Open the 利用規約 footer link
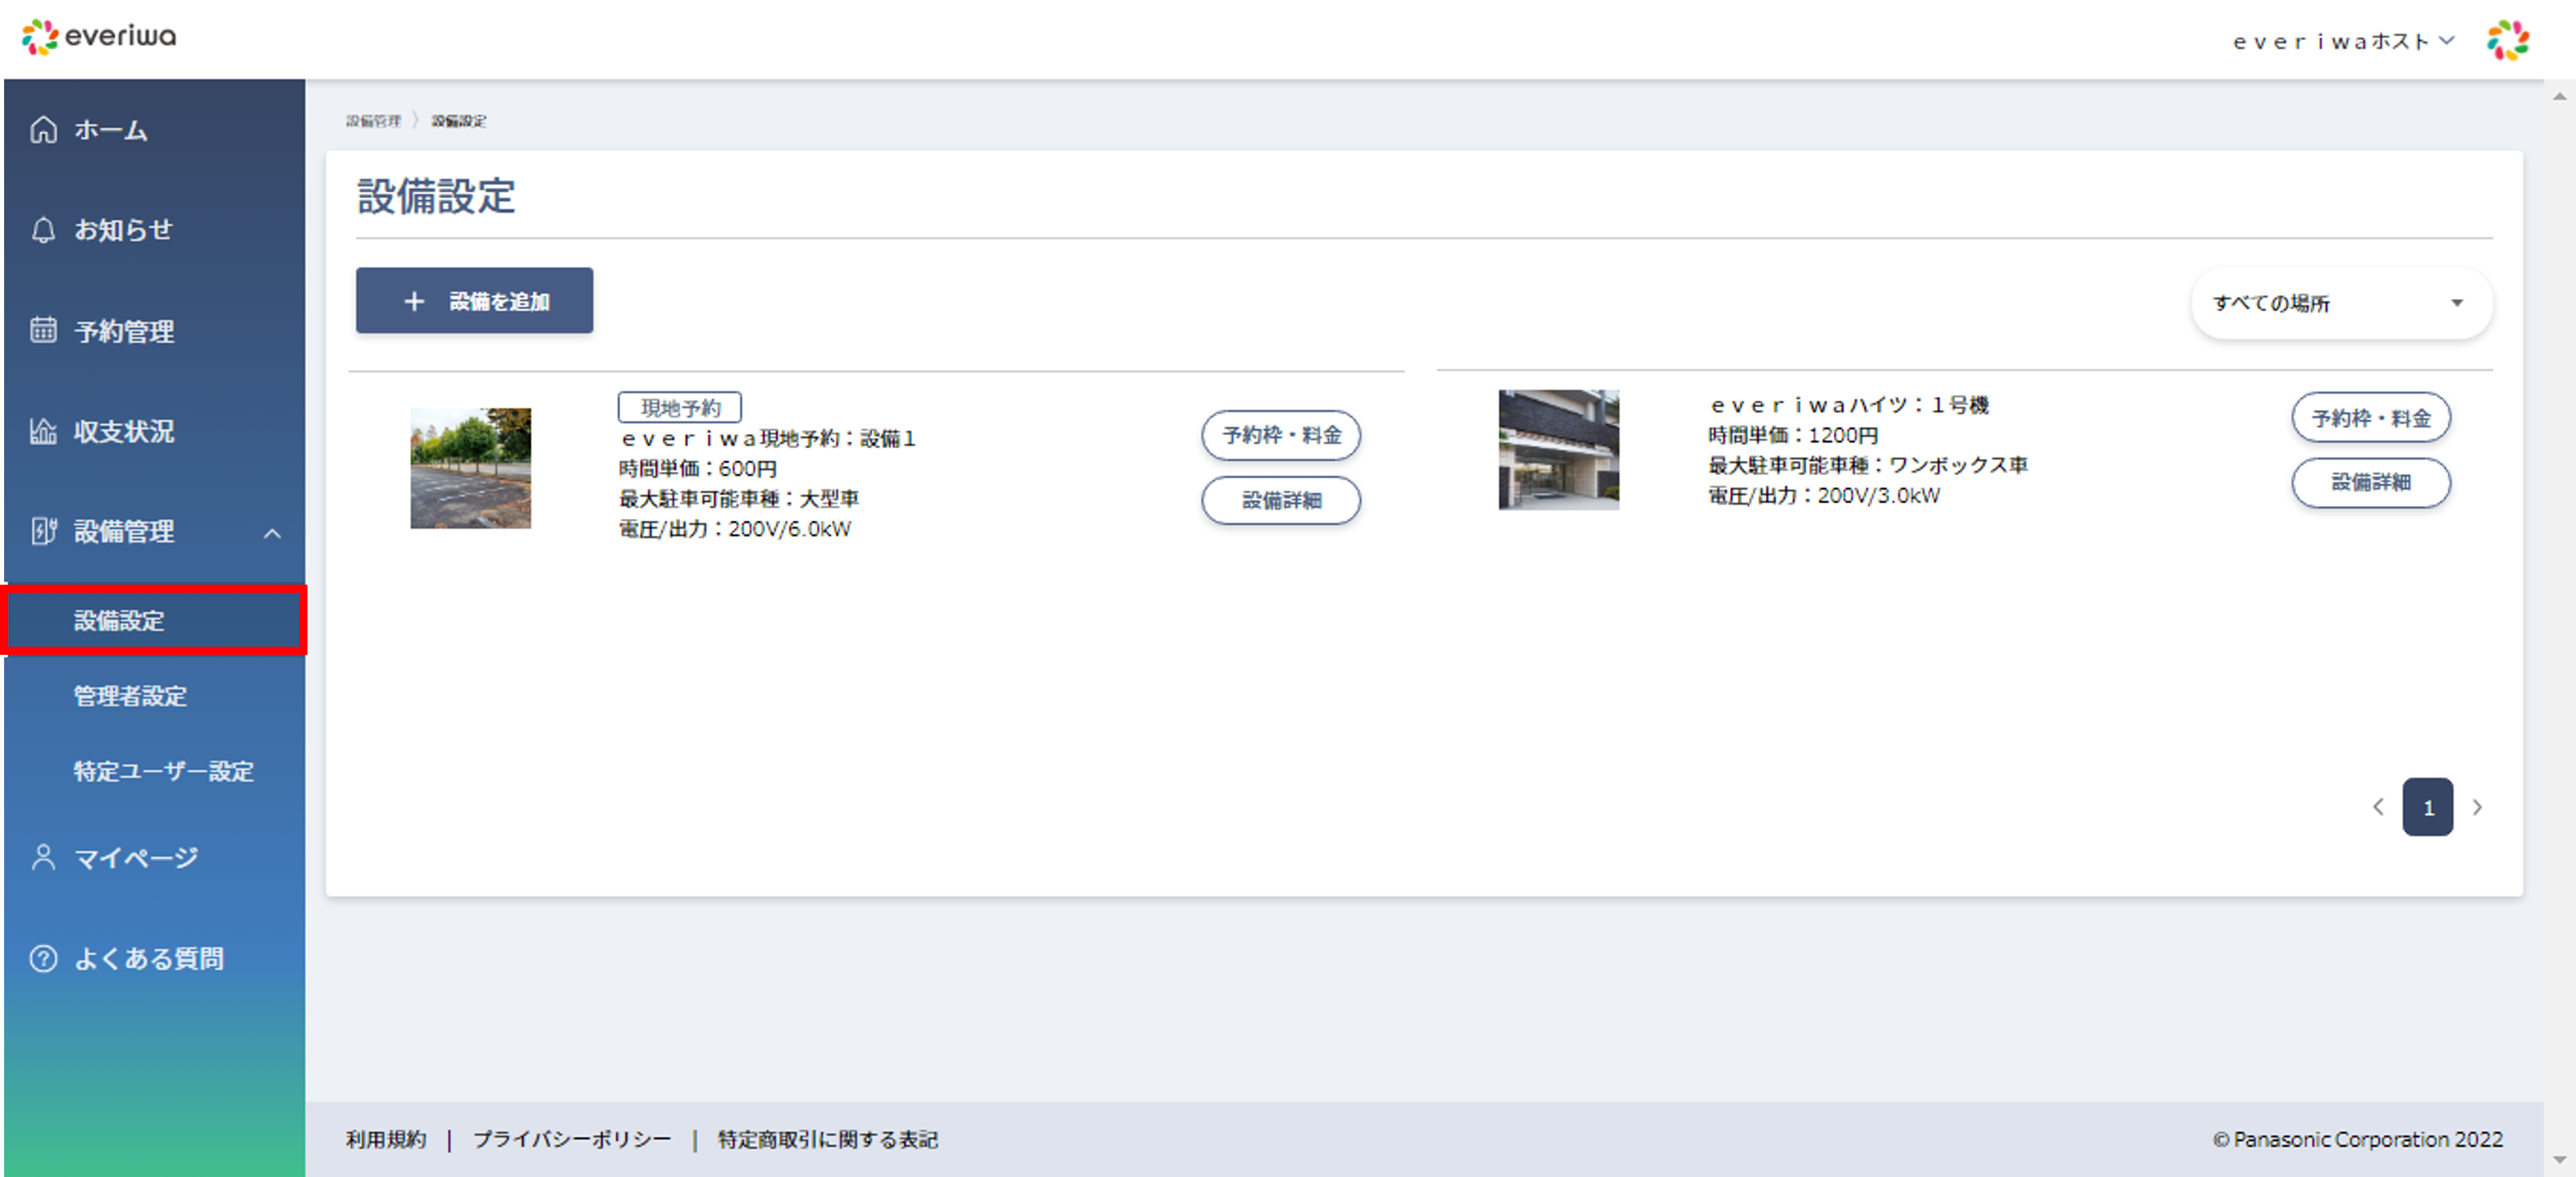This screenshot has width=2576, height=1177. (x=386, y=1139)
